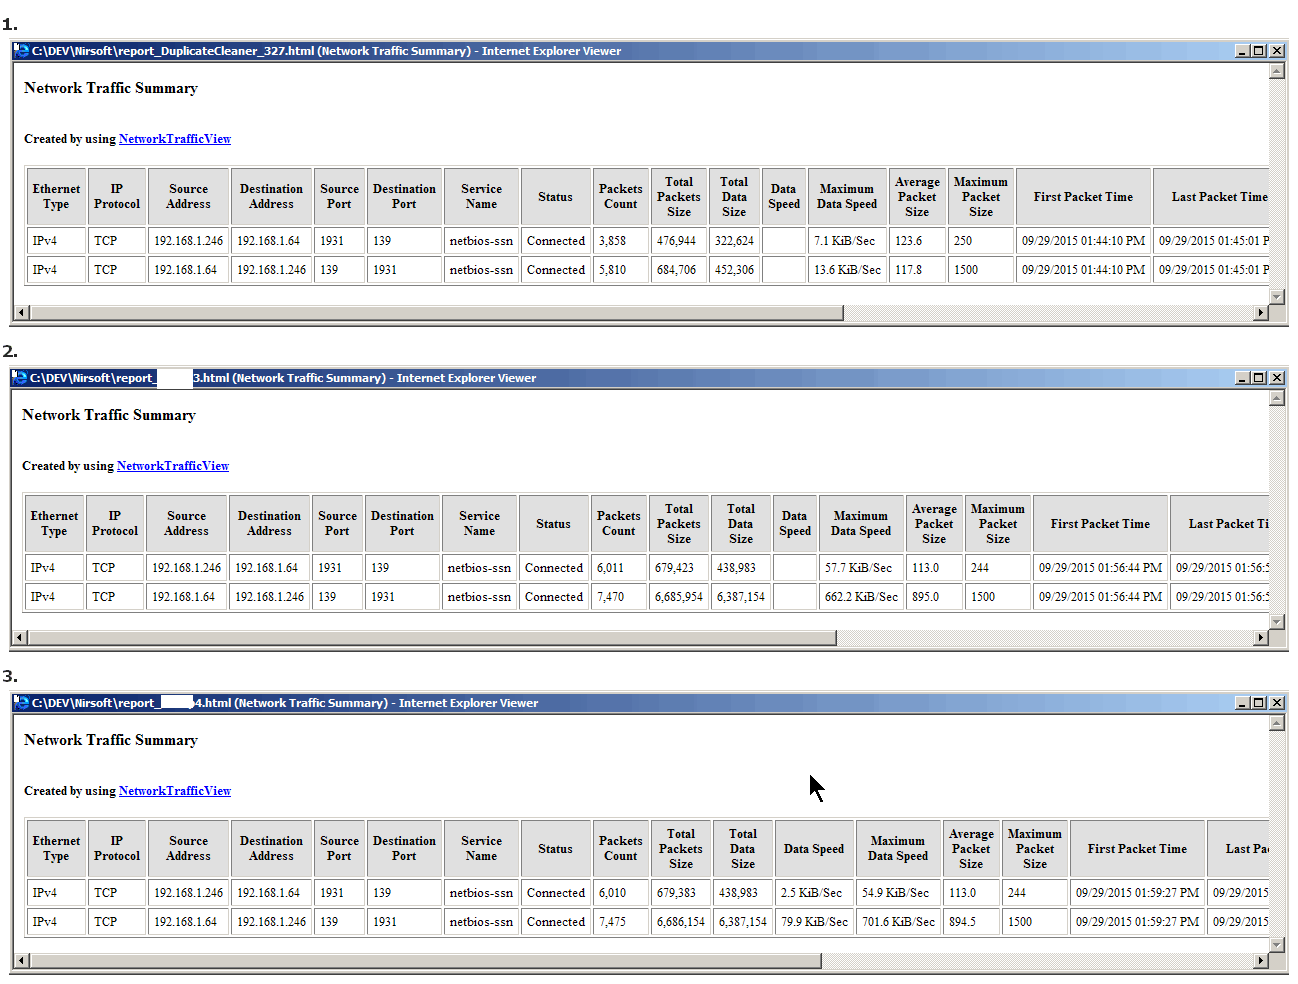Image resolution: width=1298 pixels, height=984 pixels.
Task: Follow the NetworkTrafficView link in the bottom window
Action: (174, 791)
